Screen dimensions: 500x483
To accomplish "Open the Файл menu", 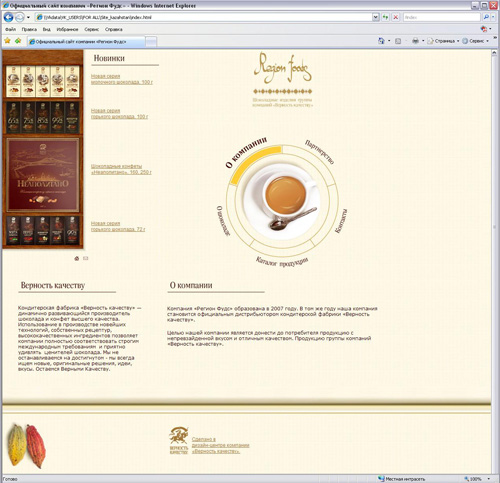I will click(10, 29).
